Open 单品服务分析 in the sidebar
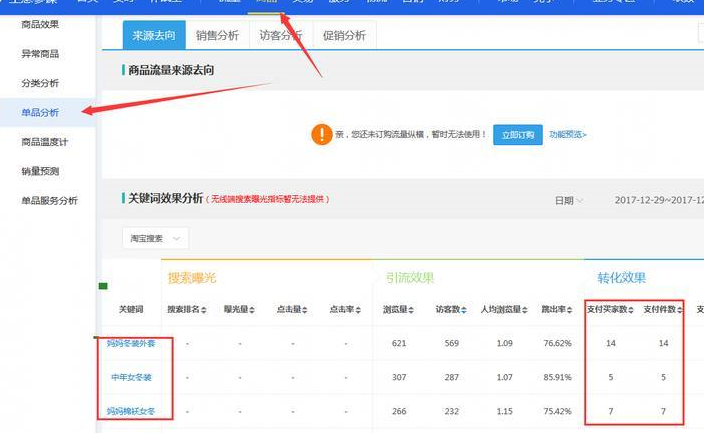 point(49,200)
